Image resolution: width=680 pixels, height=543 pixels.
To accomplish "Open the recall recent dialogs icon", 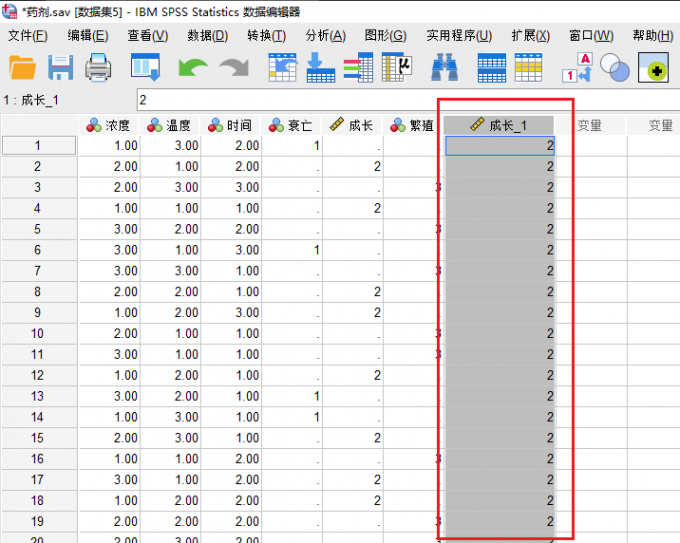I will (146, 68).
